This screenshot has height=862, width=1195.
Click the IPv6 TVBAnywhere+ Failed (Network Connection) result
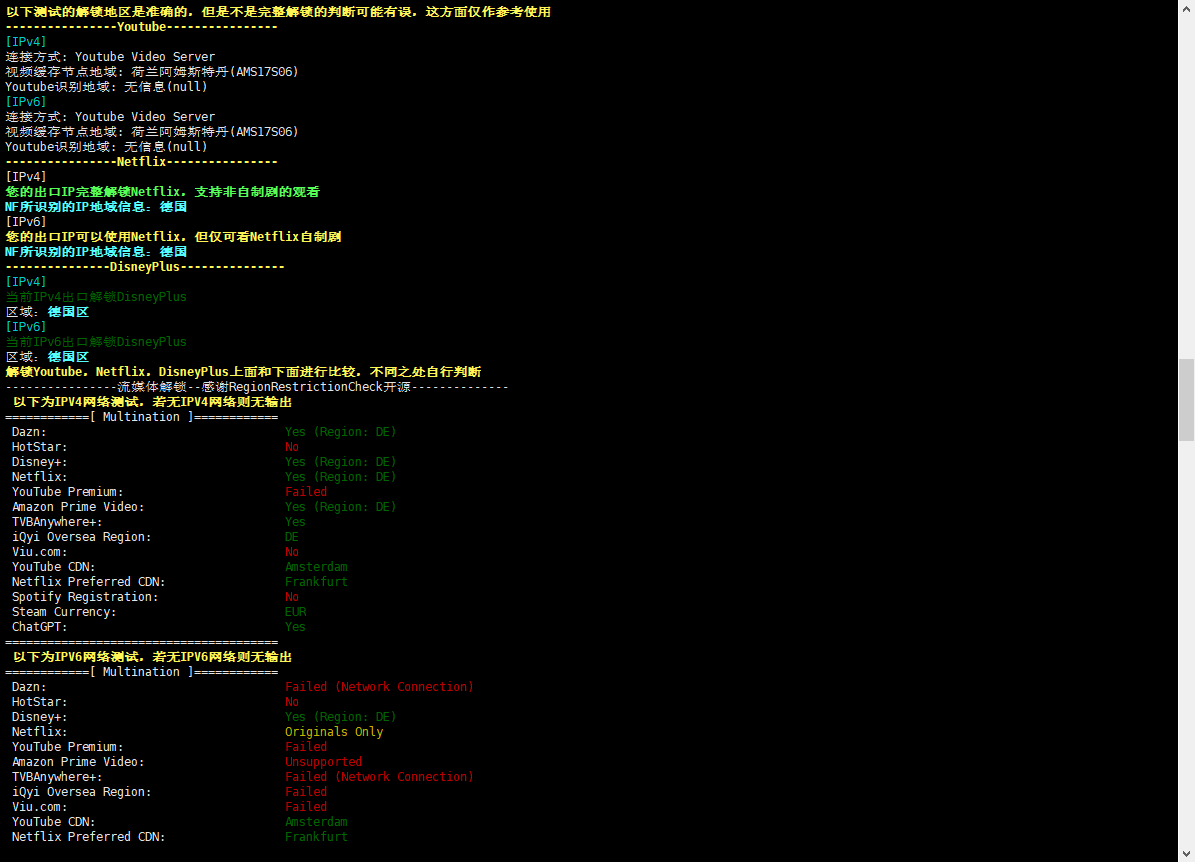379,777
